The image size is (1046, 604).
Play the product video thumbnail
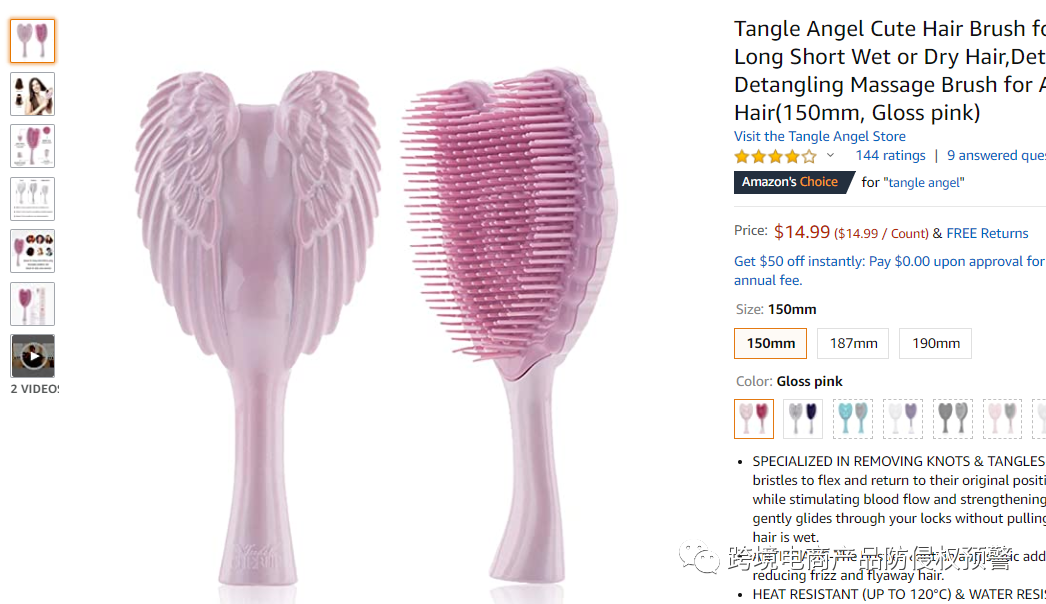tap(32, 356)
